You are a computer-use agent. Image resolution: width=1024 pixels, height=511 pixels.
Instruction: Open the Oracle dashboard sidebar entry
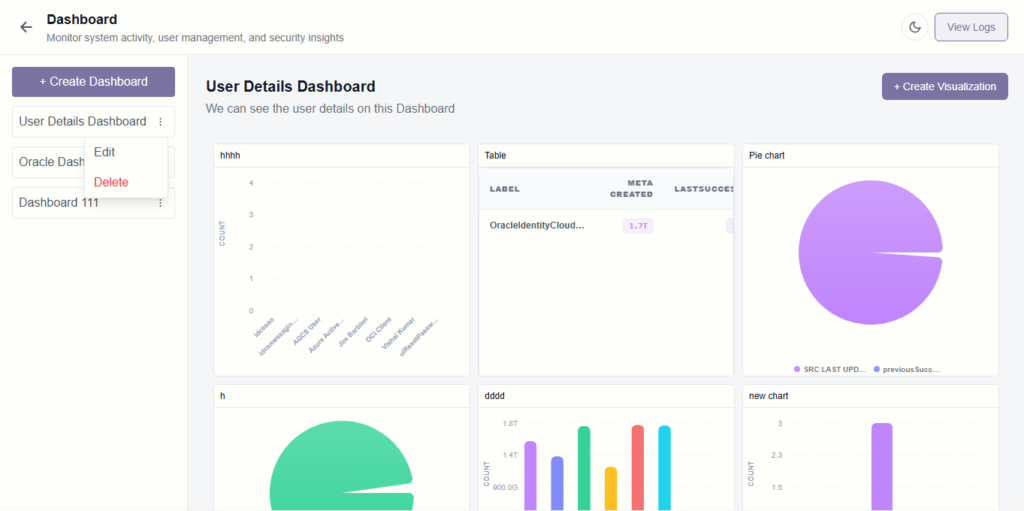tap(50, 162)
